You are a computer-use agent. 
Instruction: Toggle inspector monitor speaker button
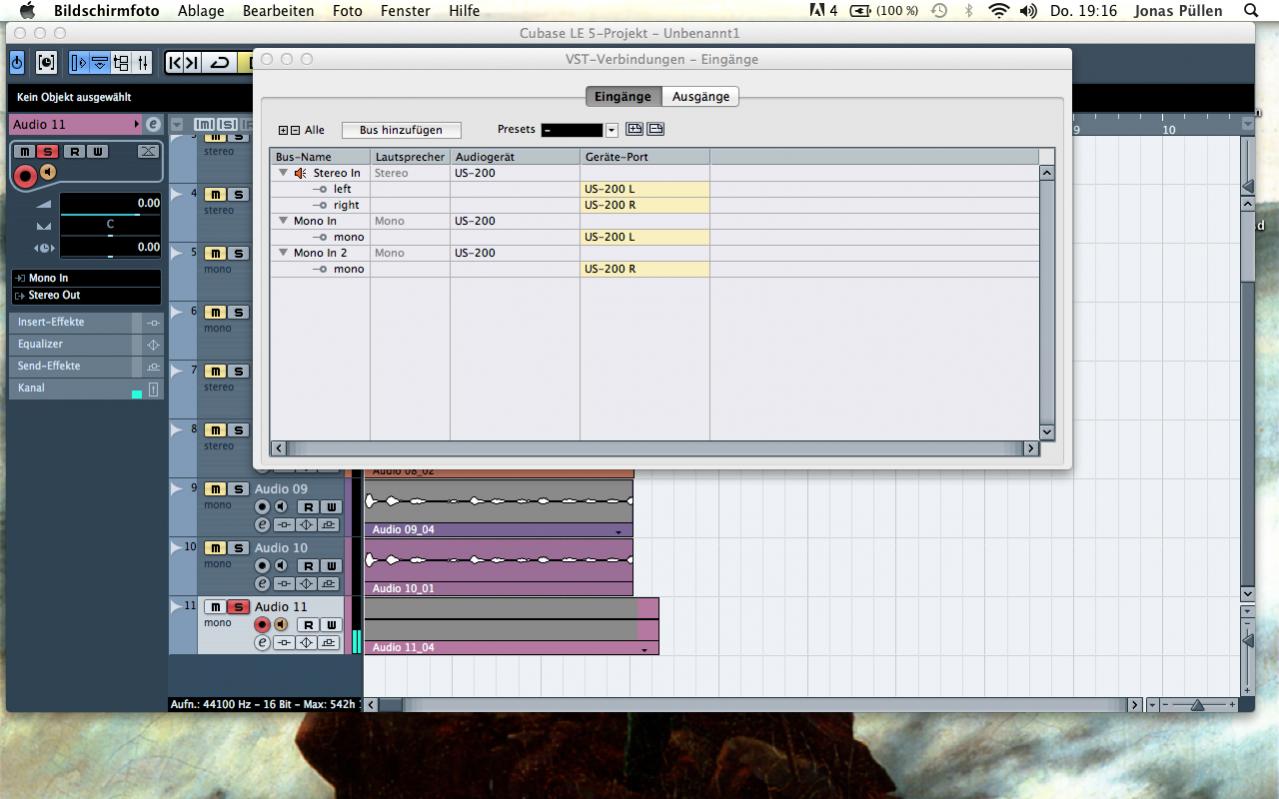coord(47,172)
